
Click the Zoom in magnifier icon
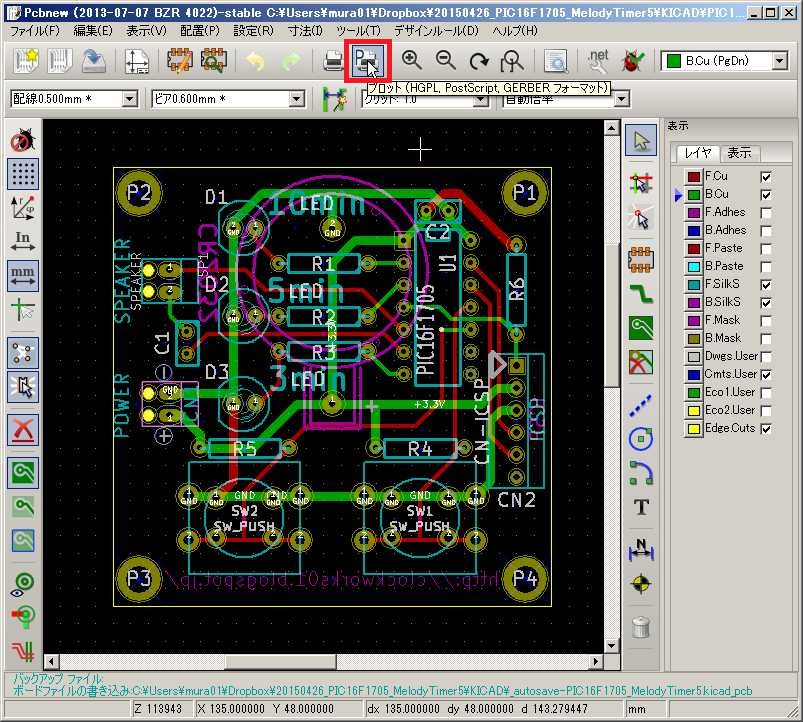pyautogui.click(x=412, y=61)
